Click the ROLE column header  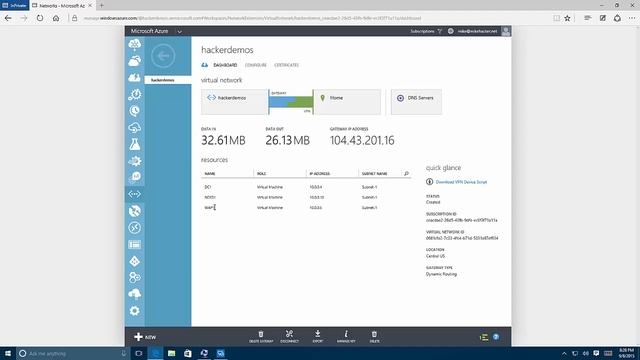pos(261,174)
